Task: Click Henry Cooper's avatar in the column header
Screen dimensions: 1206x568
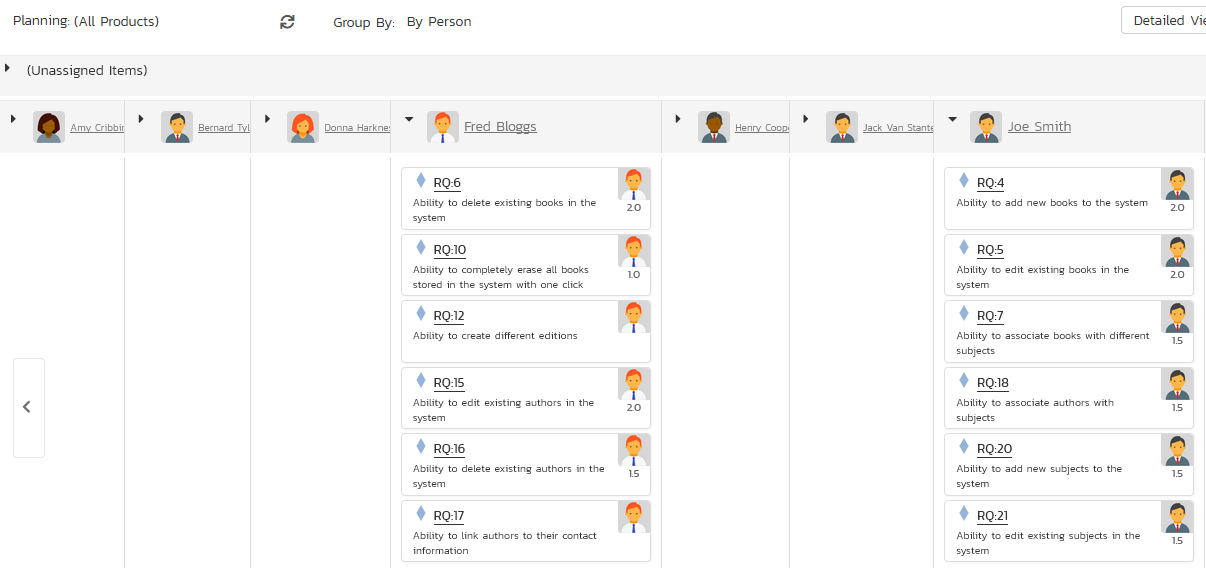Action: coord(714,127)
